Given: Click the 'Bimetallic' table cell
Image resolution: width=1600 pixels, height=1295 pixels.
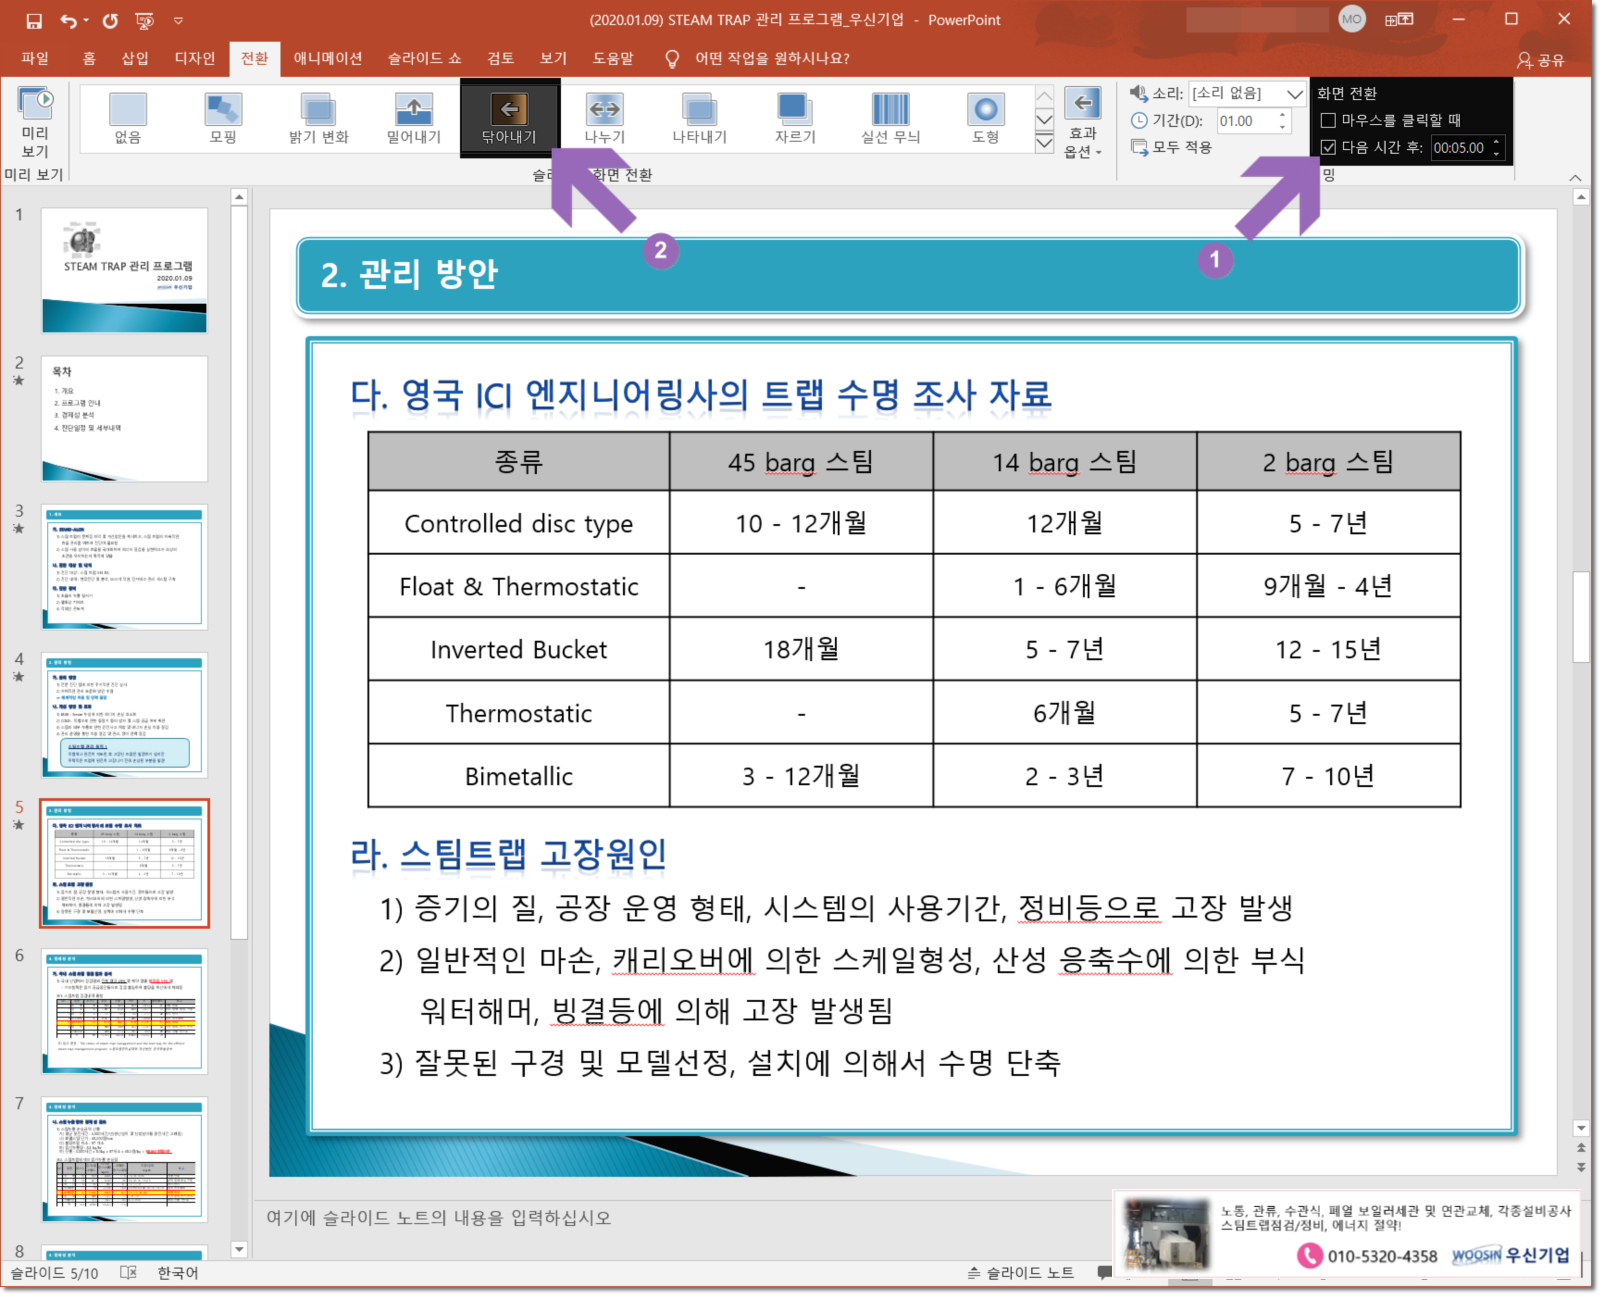Looking at the screenshot, I should click(518, 776).
